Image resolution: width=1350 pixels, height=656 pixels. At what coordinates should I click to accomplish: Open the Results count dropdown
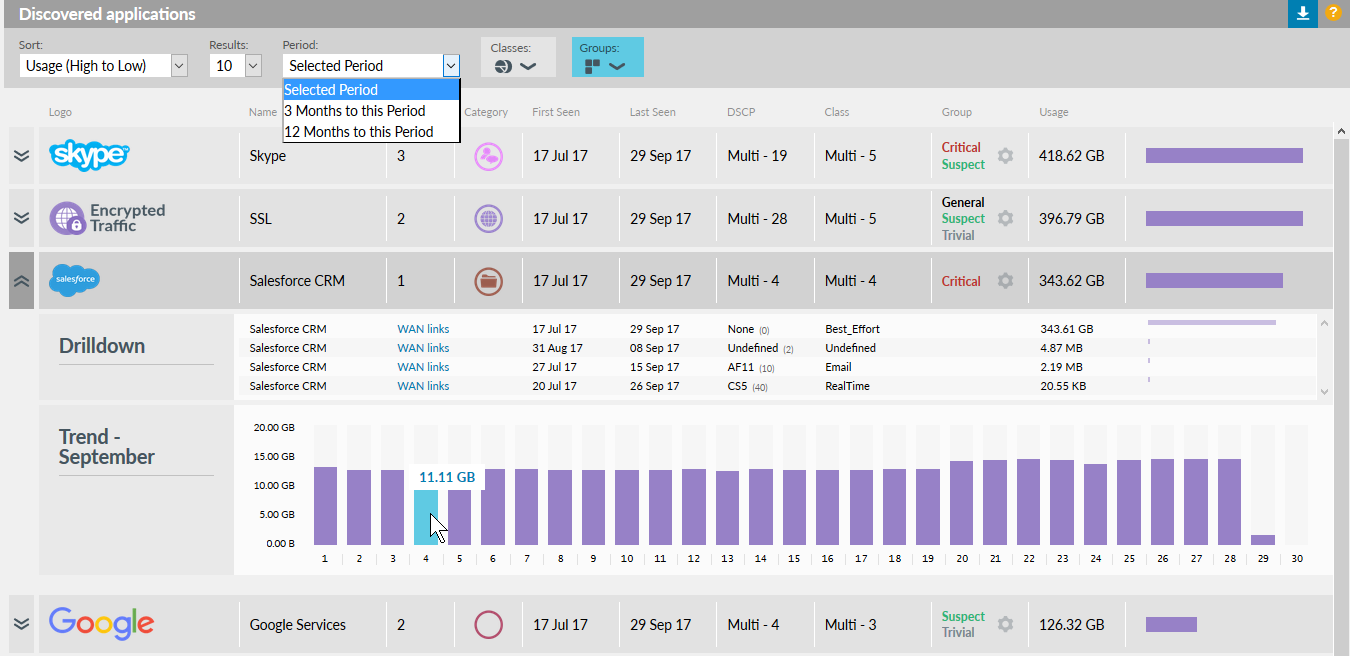click(236, 66)
